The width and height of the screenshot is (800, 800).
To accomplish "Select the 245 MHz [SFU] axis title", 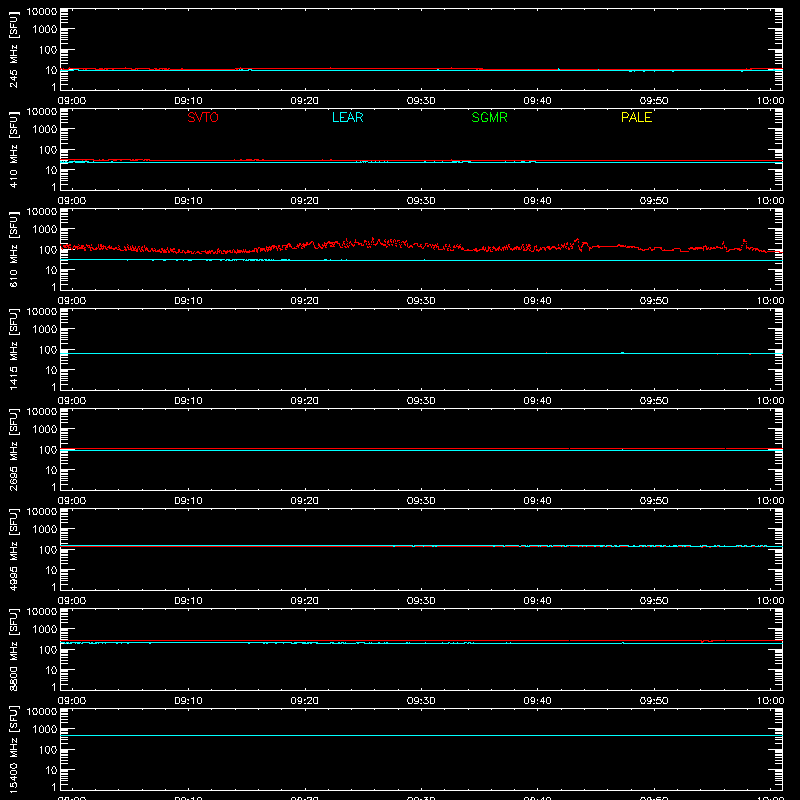I will click(13, 49).
